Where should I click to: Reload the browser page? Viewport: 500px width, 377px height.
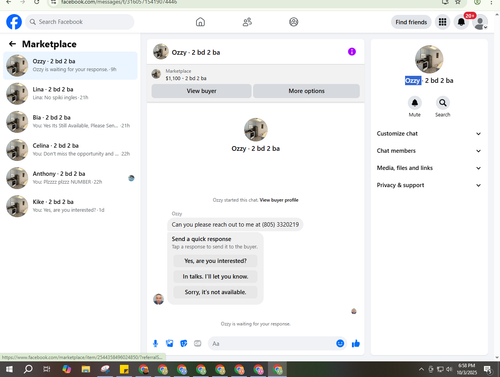click(37, 2)
